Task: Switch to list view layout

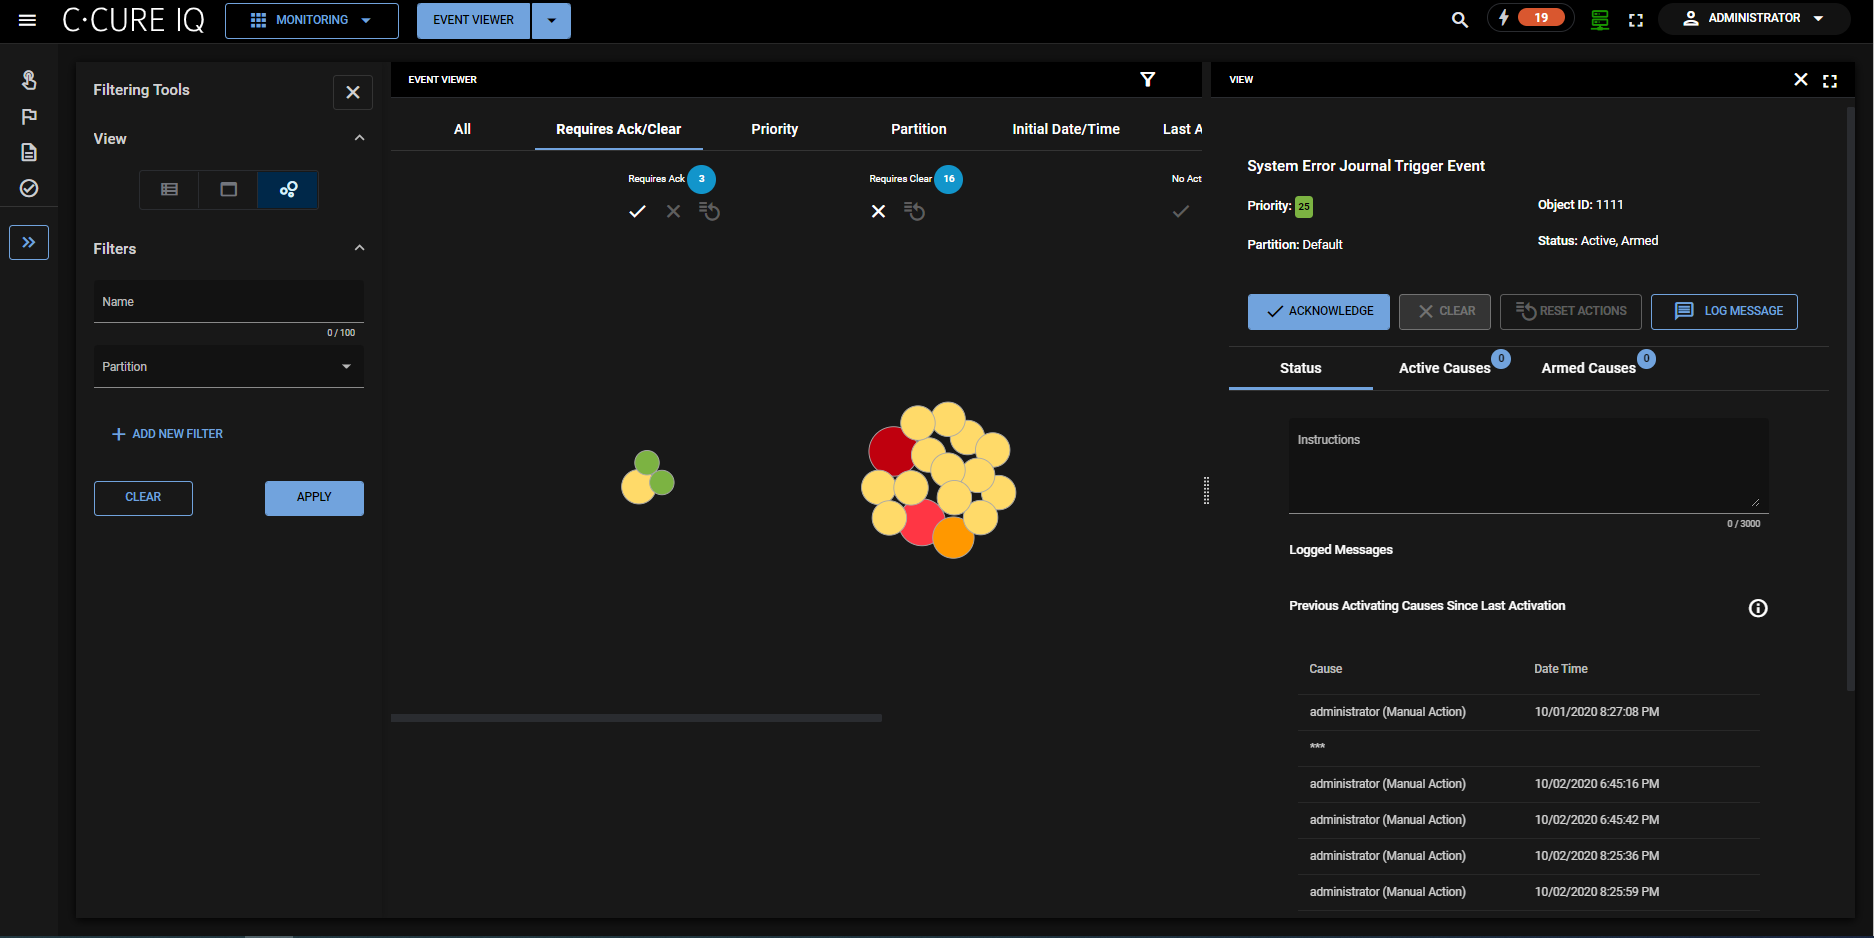Action: (169, 189)
